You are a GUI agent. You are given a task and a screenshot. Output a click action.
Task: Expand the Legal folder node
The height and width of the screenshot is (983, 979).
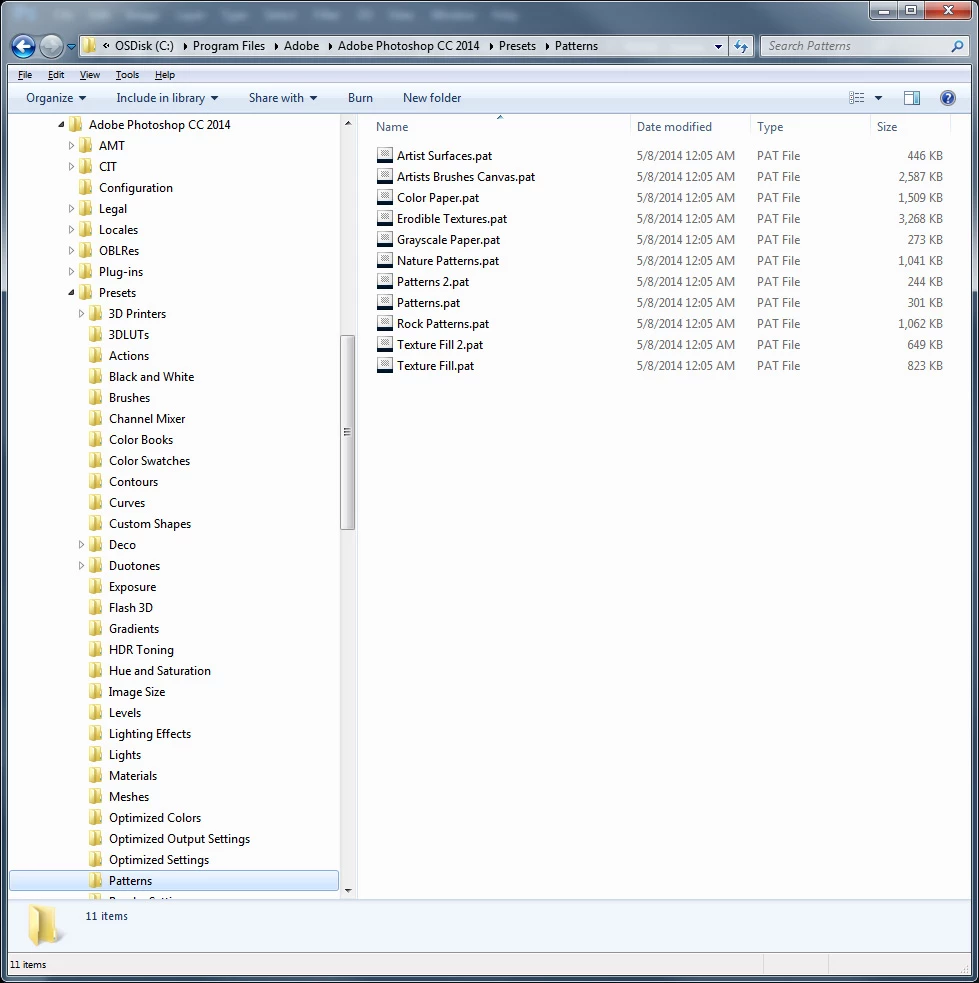(x=71, y=209)
